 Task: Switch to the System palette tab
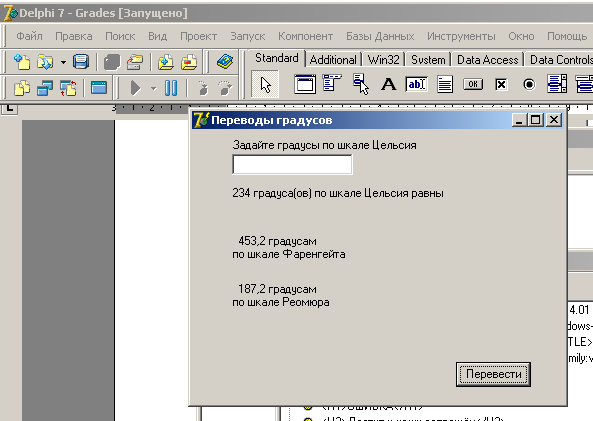point(428,60)
